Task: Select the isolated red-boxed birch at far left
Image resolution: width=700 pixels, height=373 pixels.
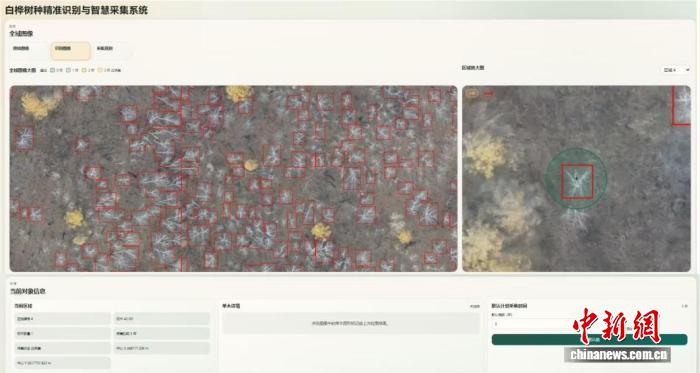Action: (x=24, y=137)
